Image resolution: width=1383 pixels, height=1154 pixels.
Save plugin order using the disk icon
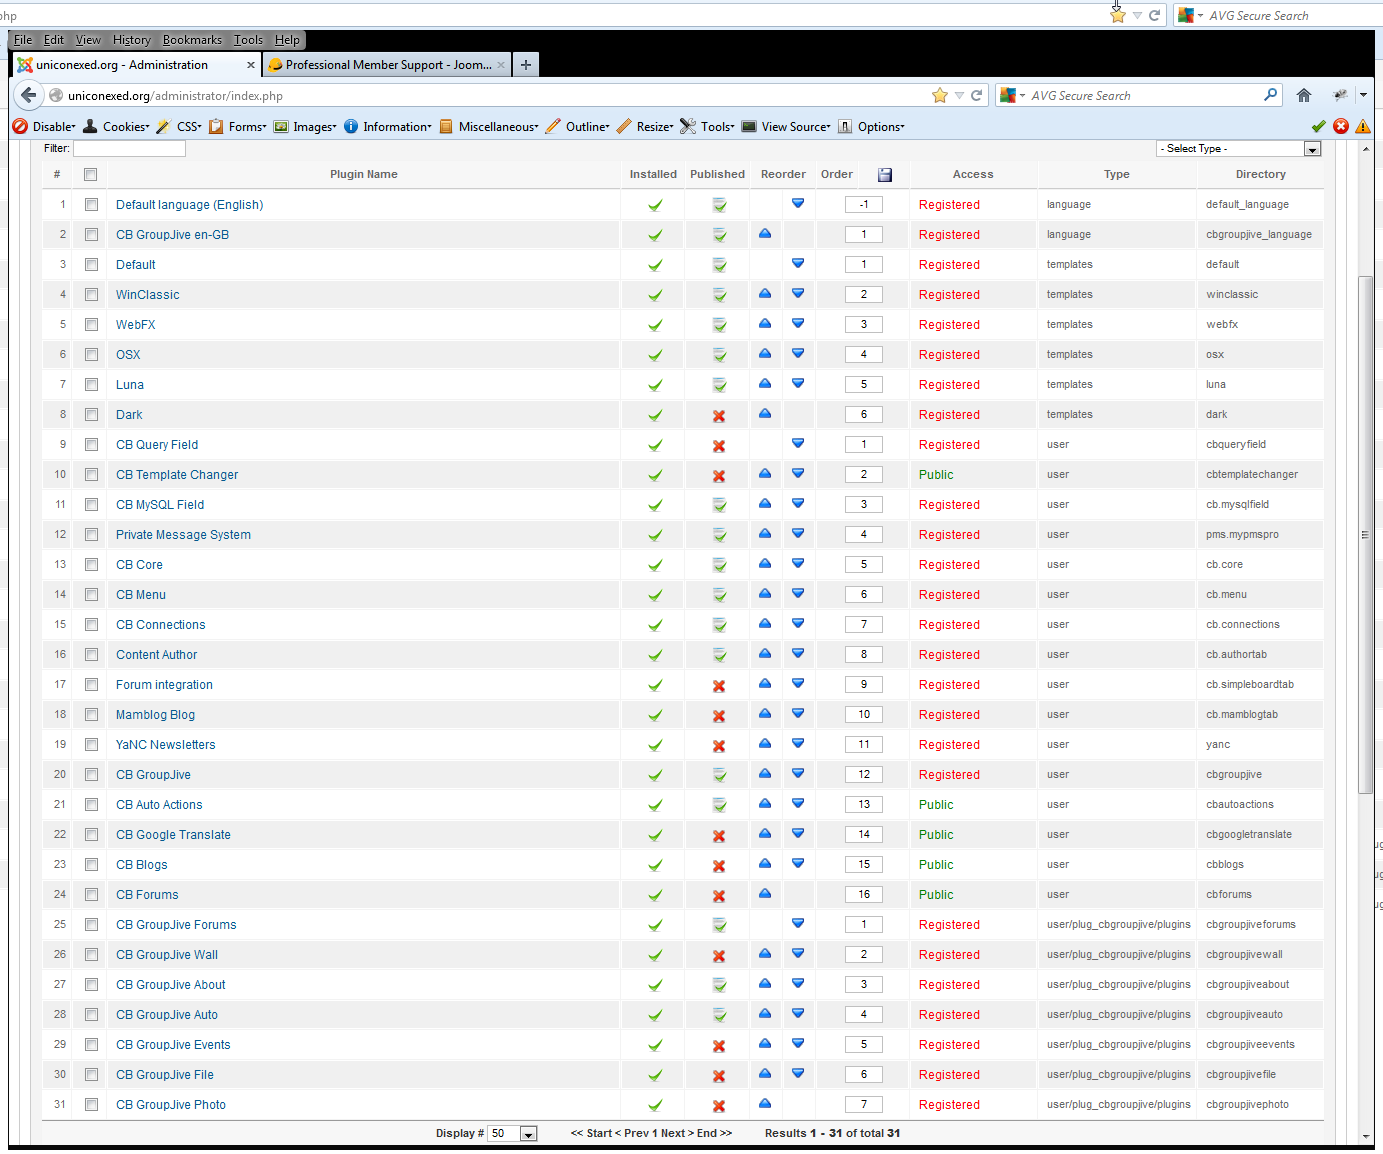pyautogui.click(x=885, y=175)
